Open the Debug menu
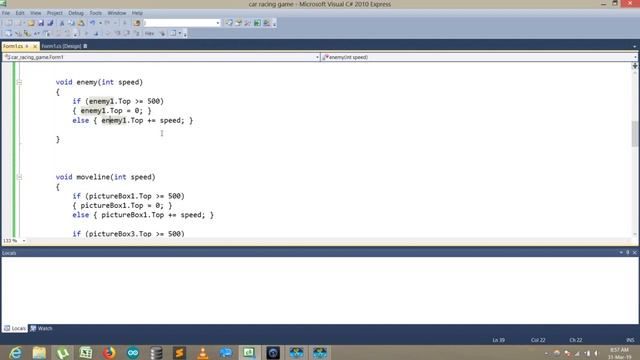This screenshot has width=640, height=360. pos(76,13)
